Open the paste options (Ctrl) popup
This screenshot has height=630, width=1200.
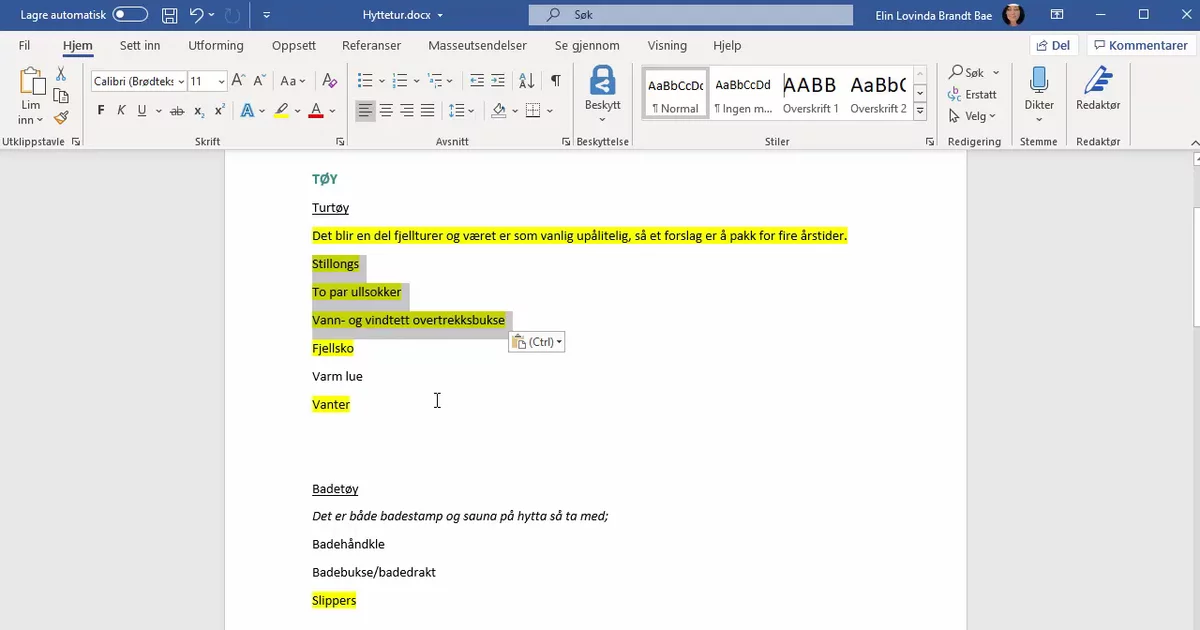537,342
